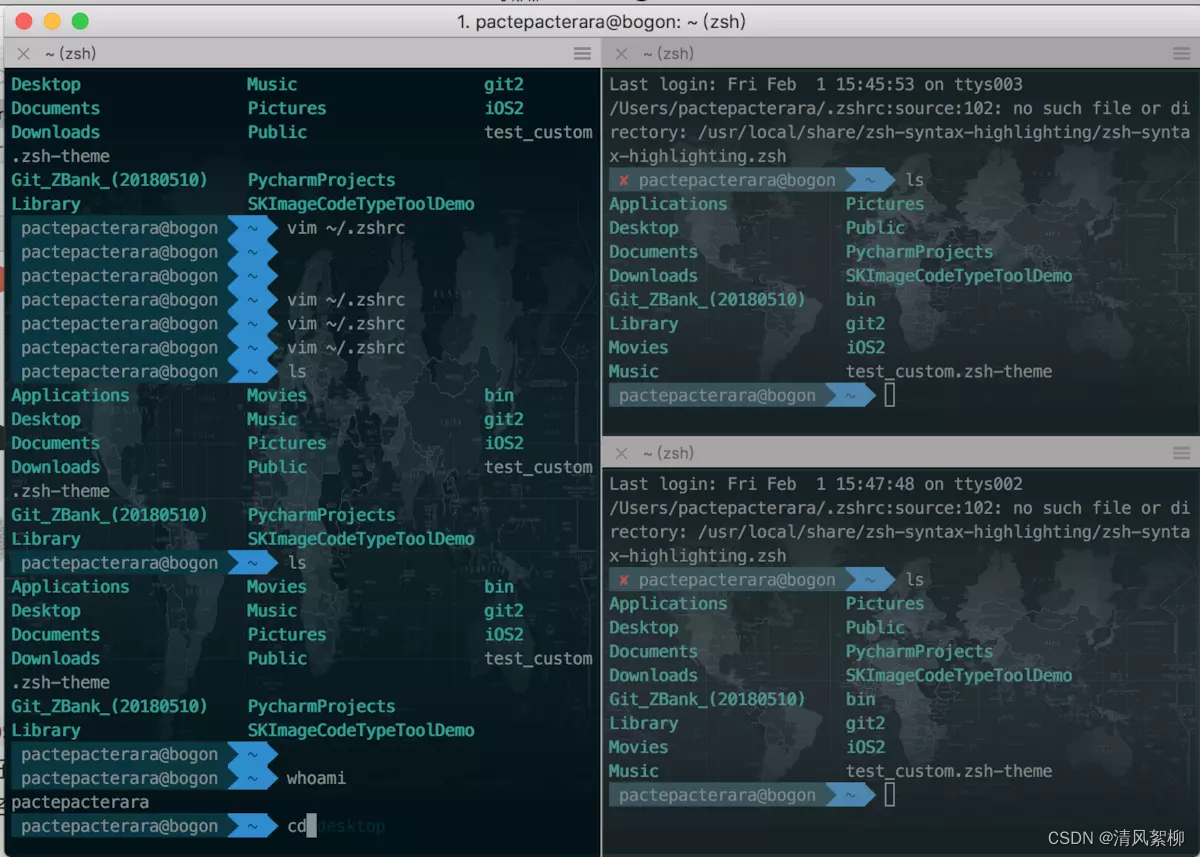Viewport: 1200px width, 857px height.
Task: Close the bottom-right terminal pane with its X icon
Action: click(621, 453)
